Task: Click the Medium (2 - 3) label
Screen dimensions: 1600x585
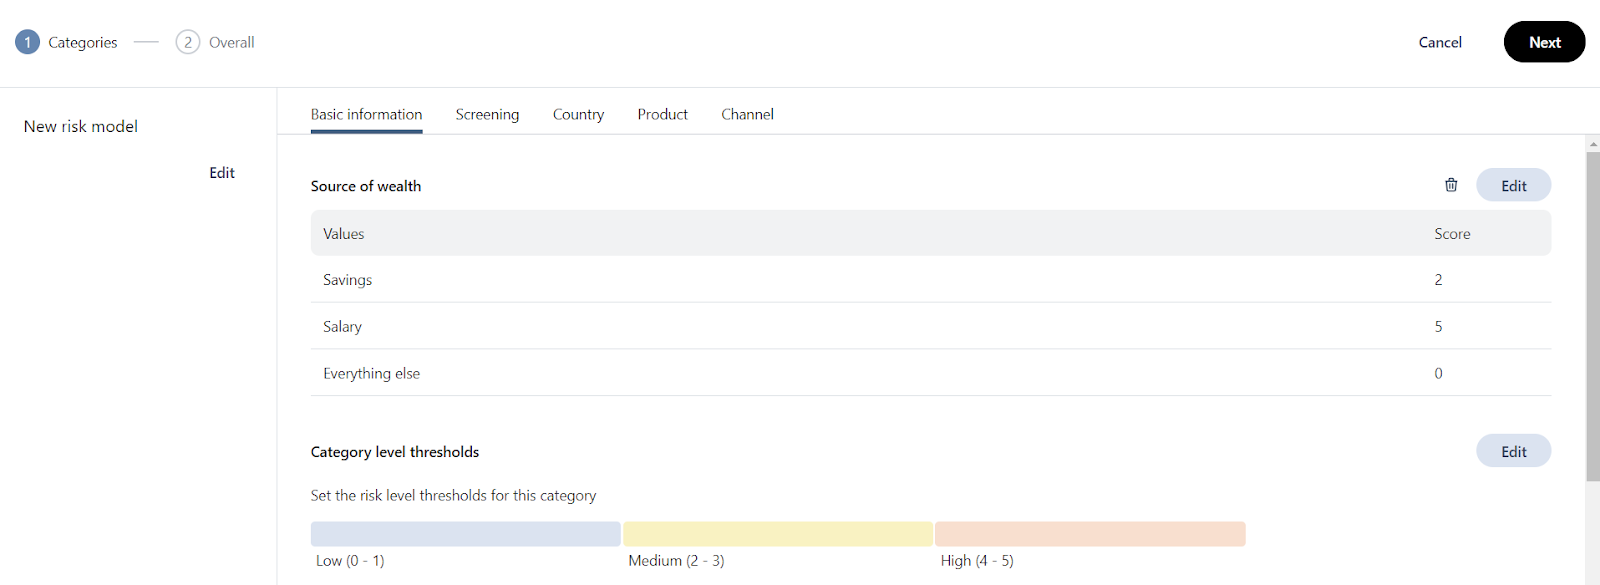Action: coord(676,561)
